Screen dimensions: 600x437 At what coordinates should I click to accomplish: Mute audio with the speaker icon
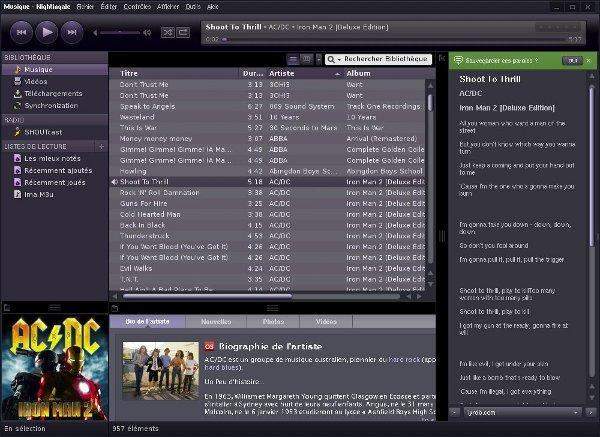pos(147,33)
